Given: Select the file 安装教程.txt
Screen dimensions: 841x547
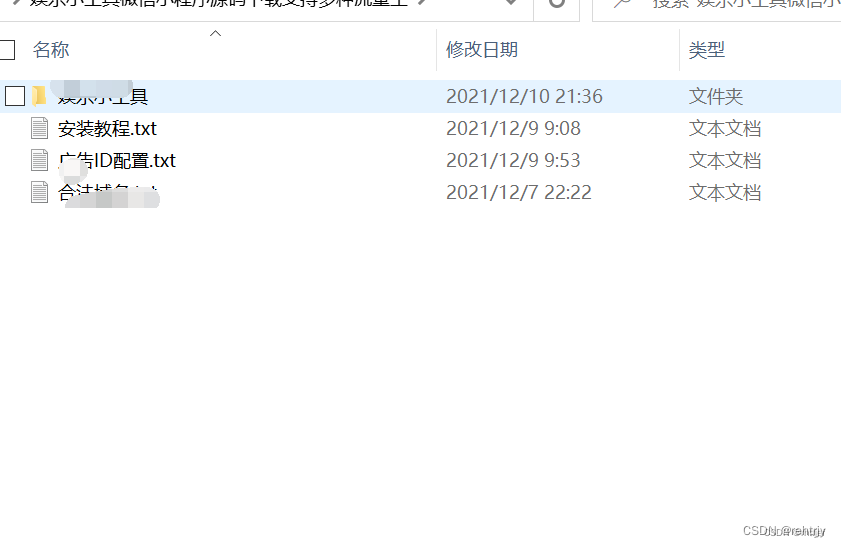Looking at the screenshot, I should 107,129.
